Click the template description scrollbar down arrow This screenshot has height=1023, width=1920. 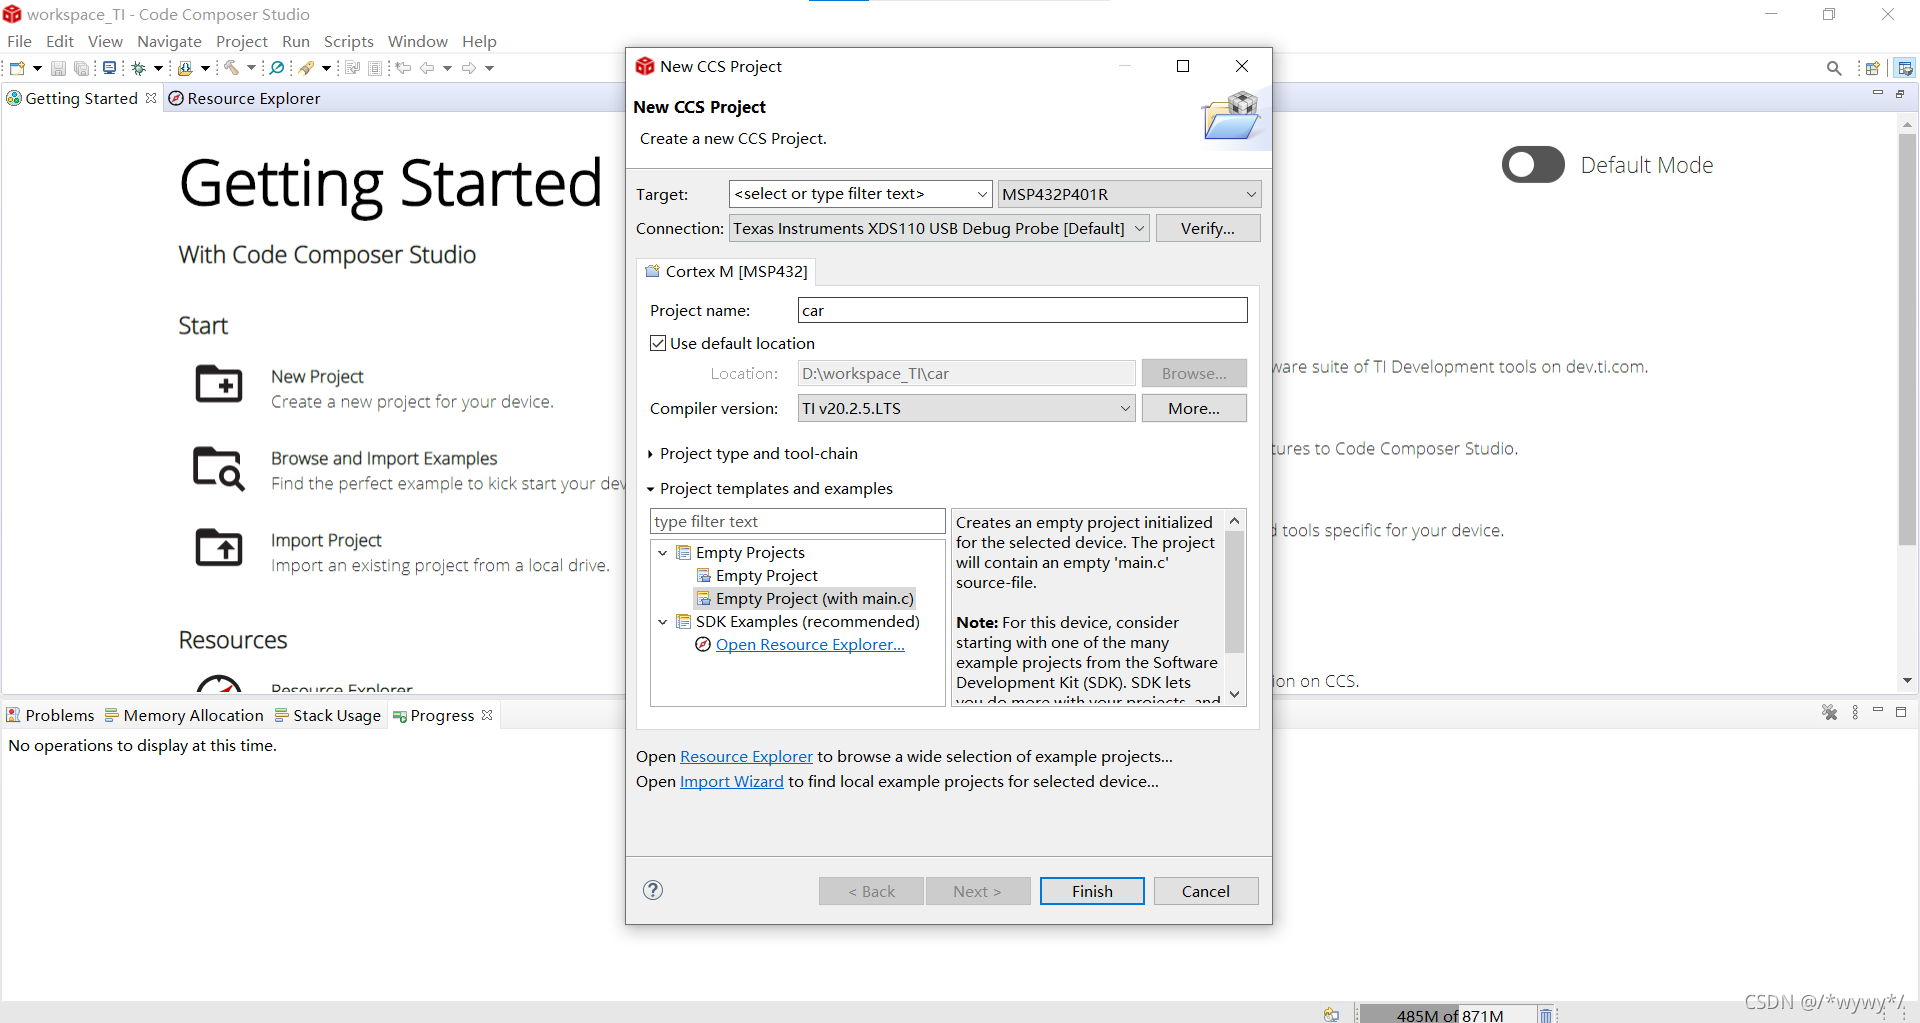point(1235,694)
